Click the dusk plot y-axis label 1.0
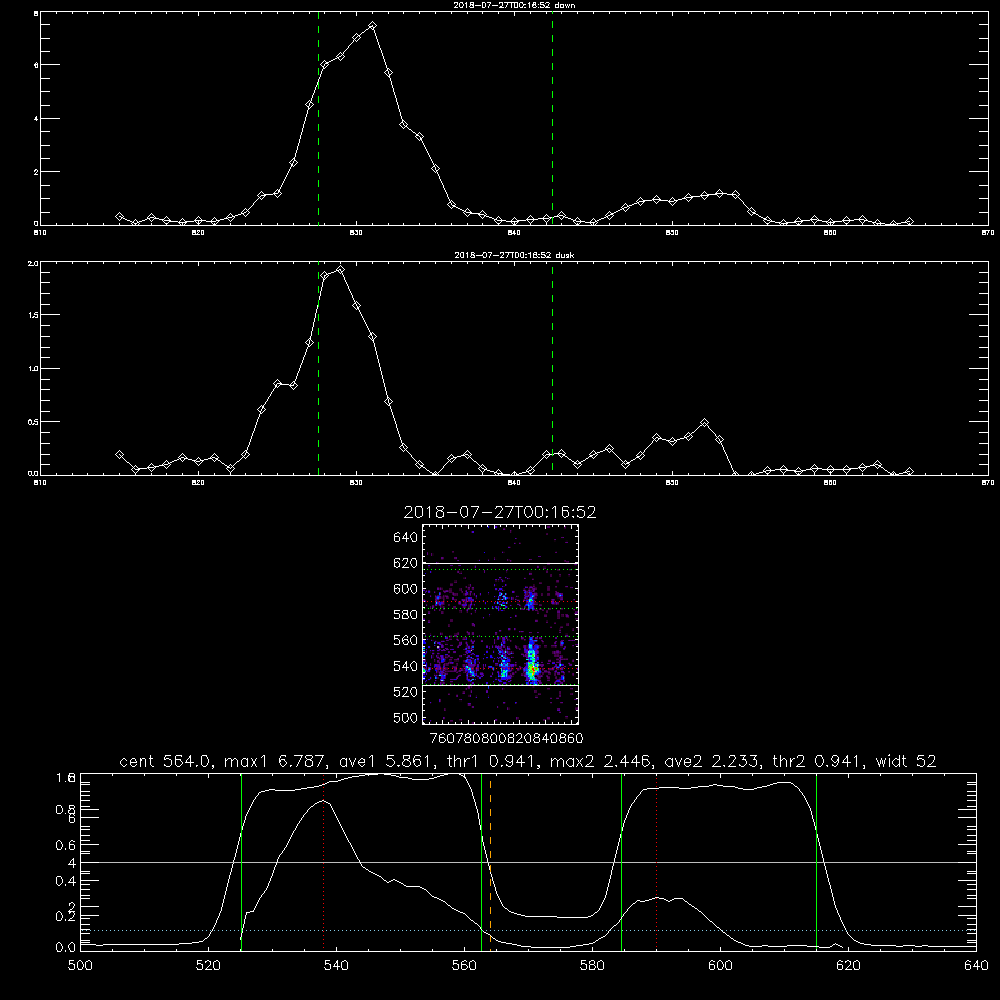 click(34, 369)
